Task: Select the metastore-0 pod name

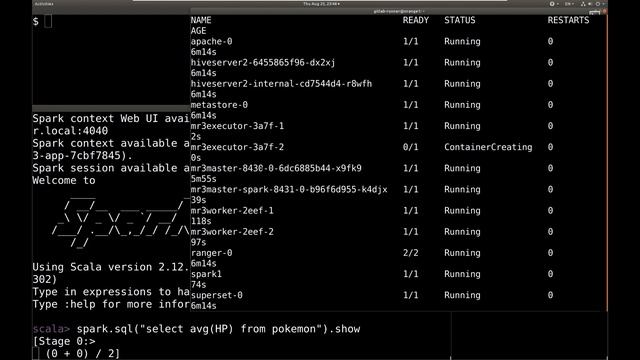Action: tap(219, 105)
